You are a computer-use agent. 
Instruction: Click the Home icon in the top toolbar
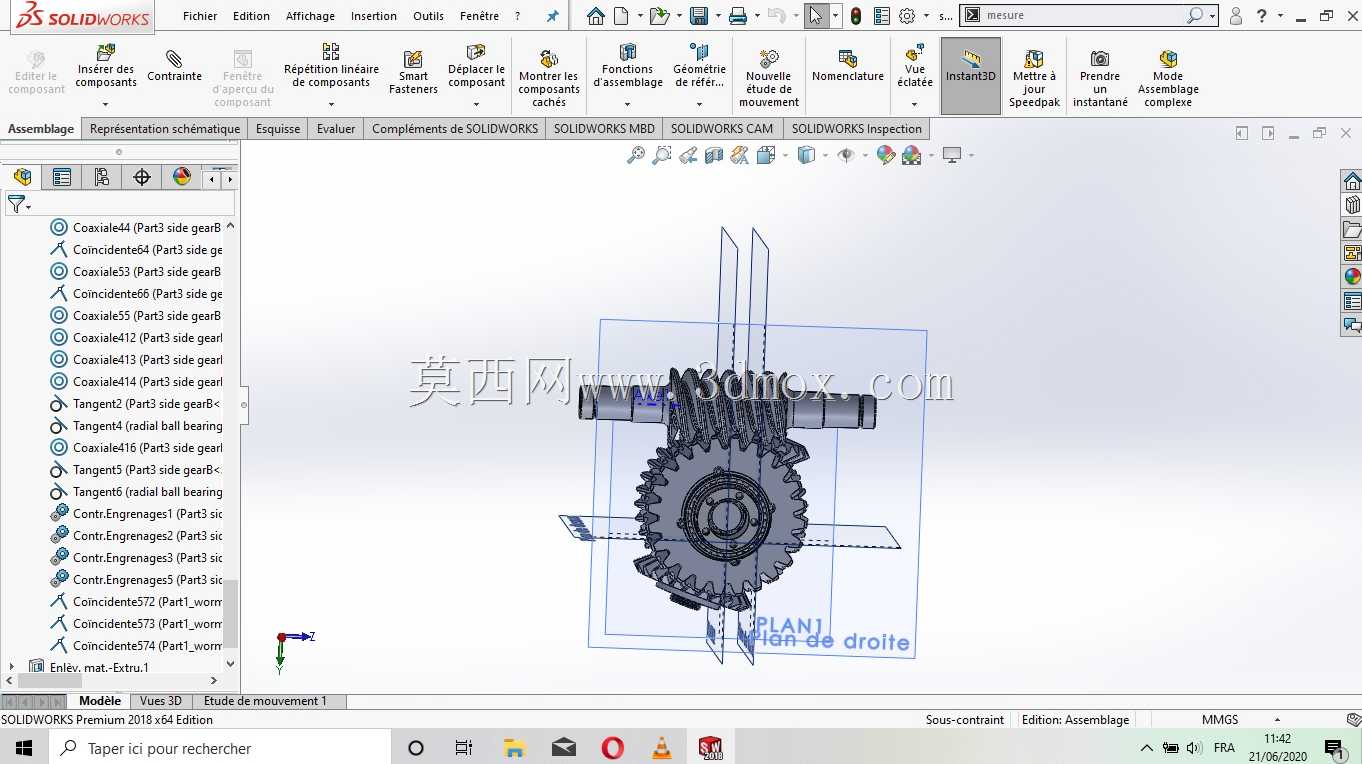[595, 16]
